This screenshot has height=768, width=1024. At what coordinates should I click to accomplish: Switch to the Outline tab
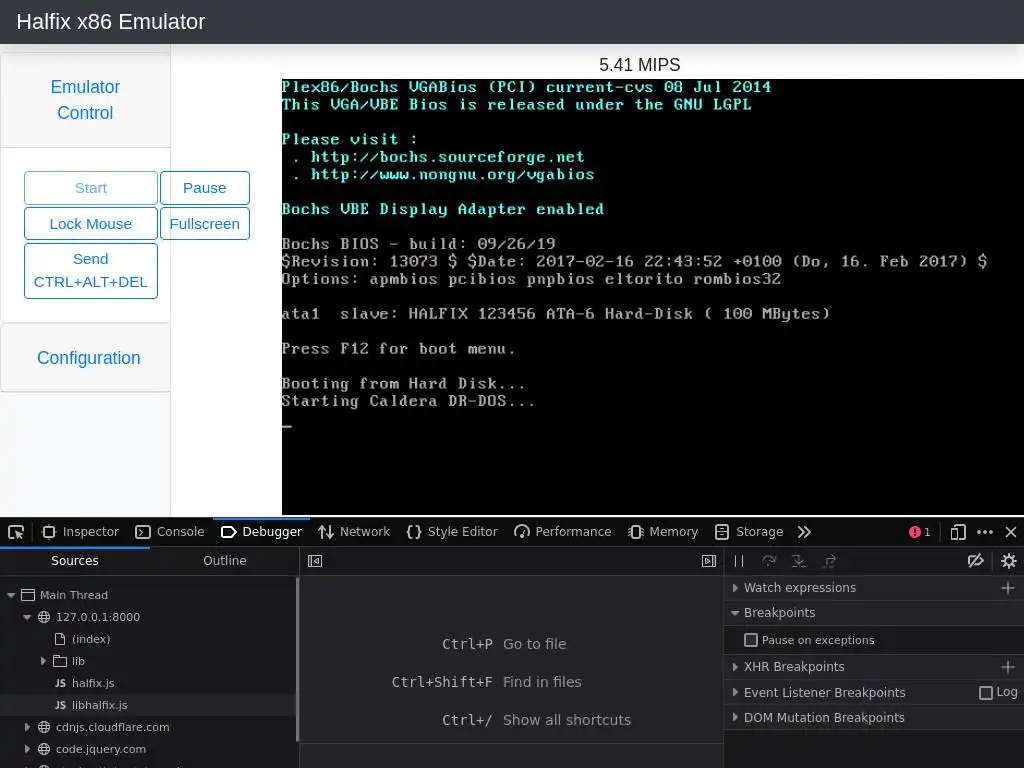coord(225,561)
